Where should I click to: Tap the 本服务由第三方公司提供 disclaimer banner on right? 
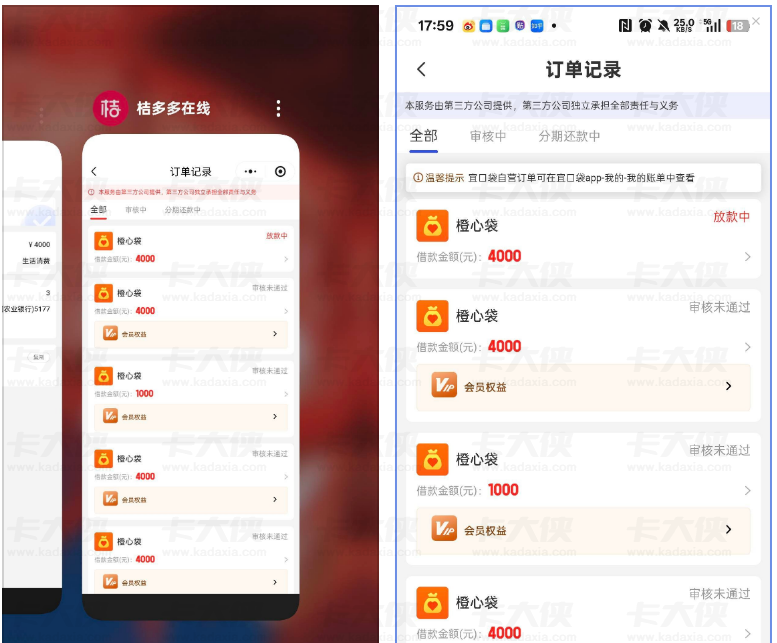(584, 105)
